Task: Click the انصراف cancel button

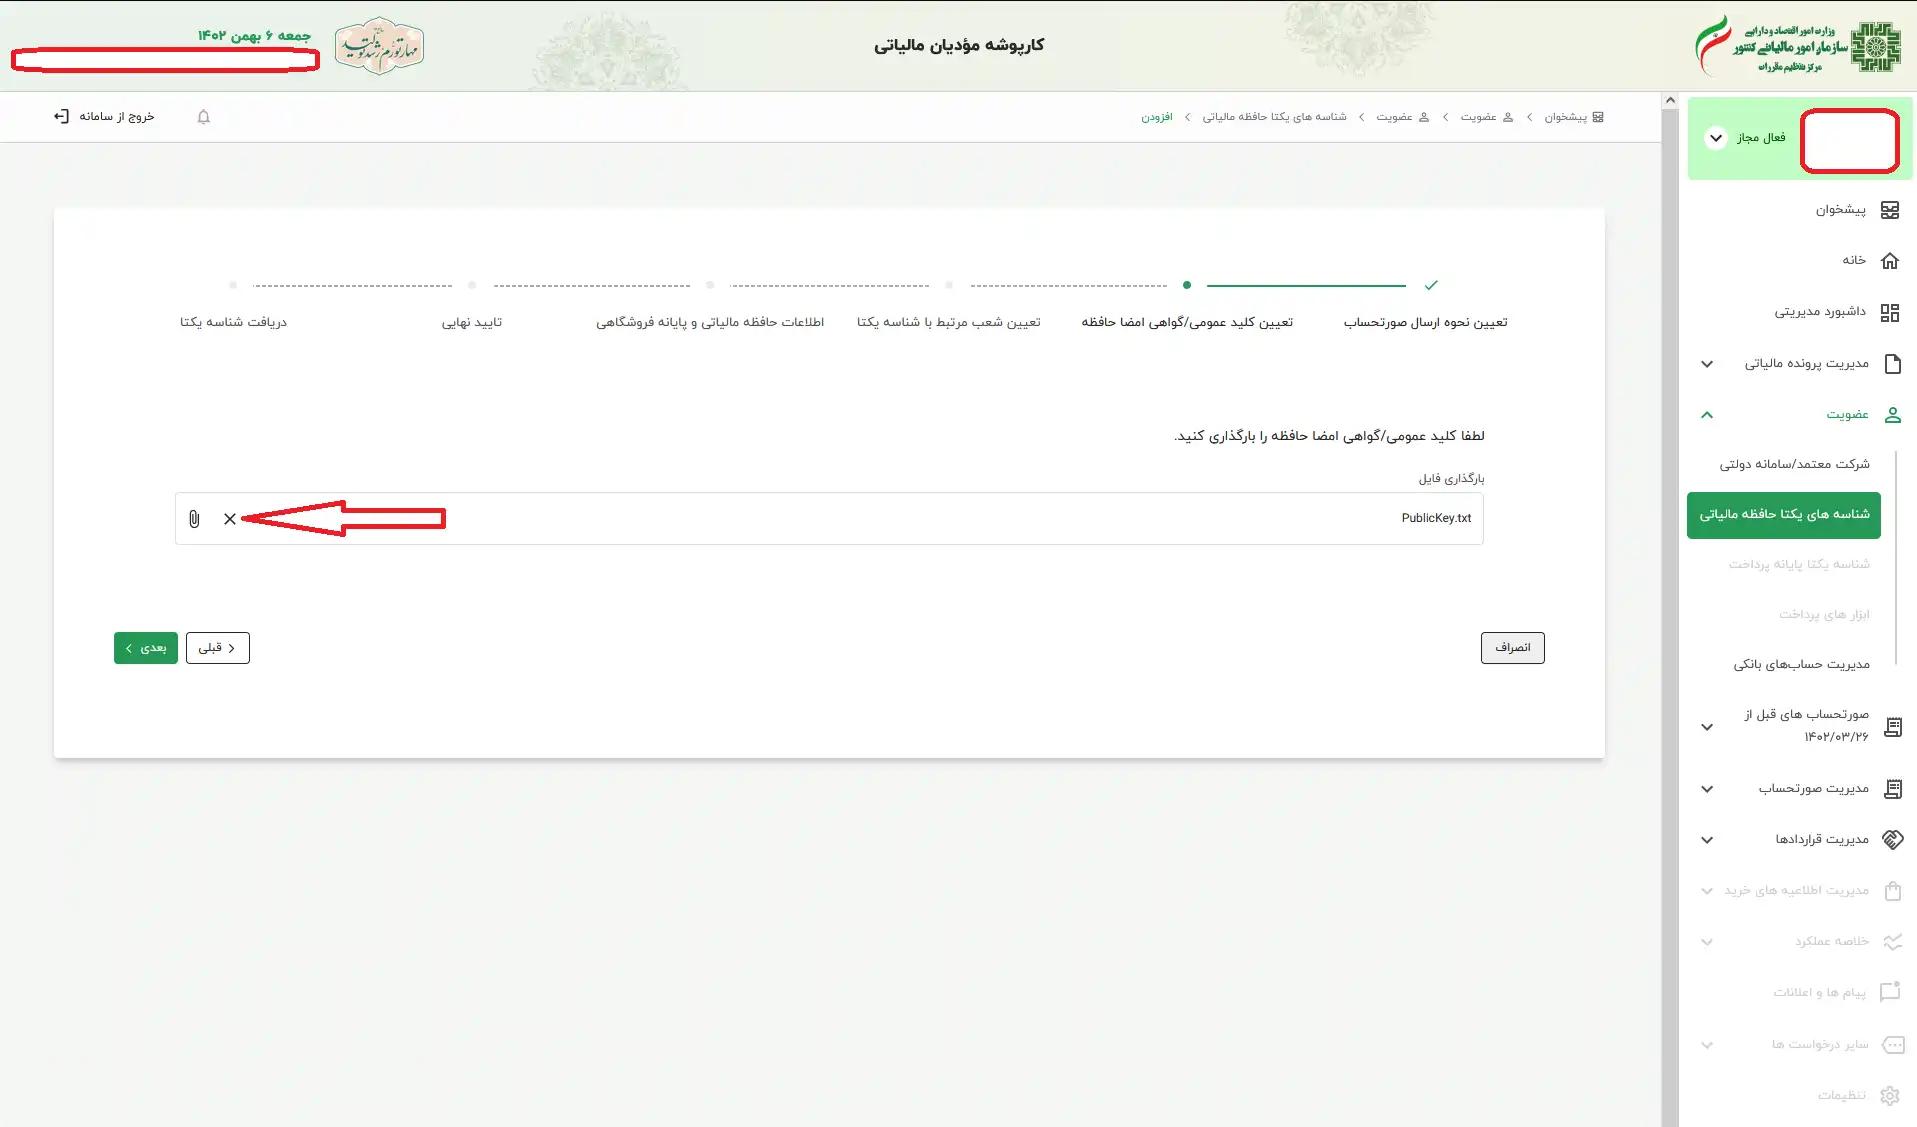Action: click(1512, 647)
